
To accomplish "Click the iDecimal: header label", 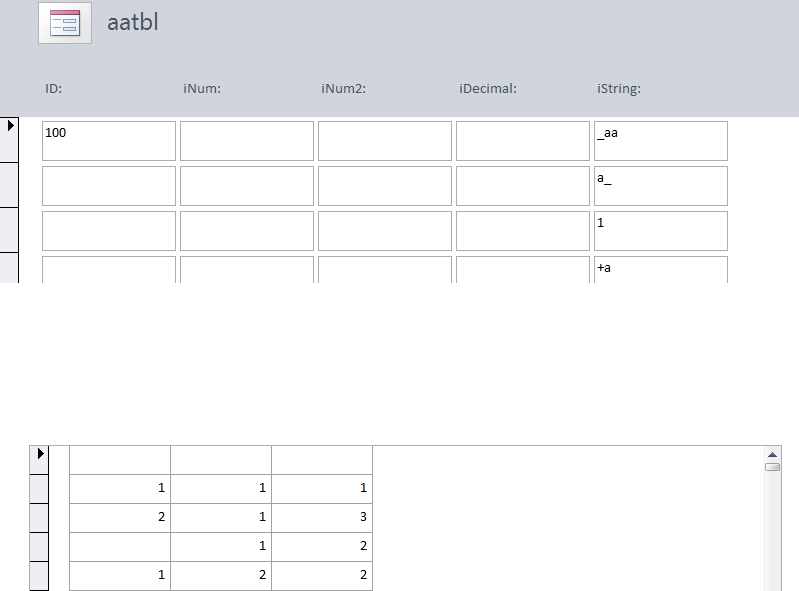I will coord(487,89).
